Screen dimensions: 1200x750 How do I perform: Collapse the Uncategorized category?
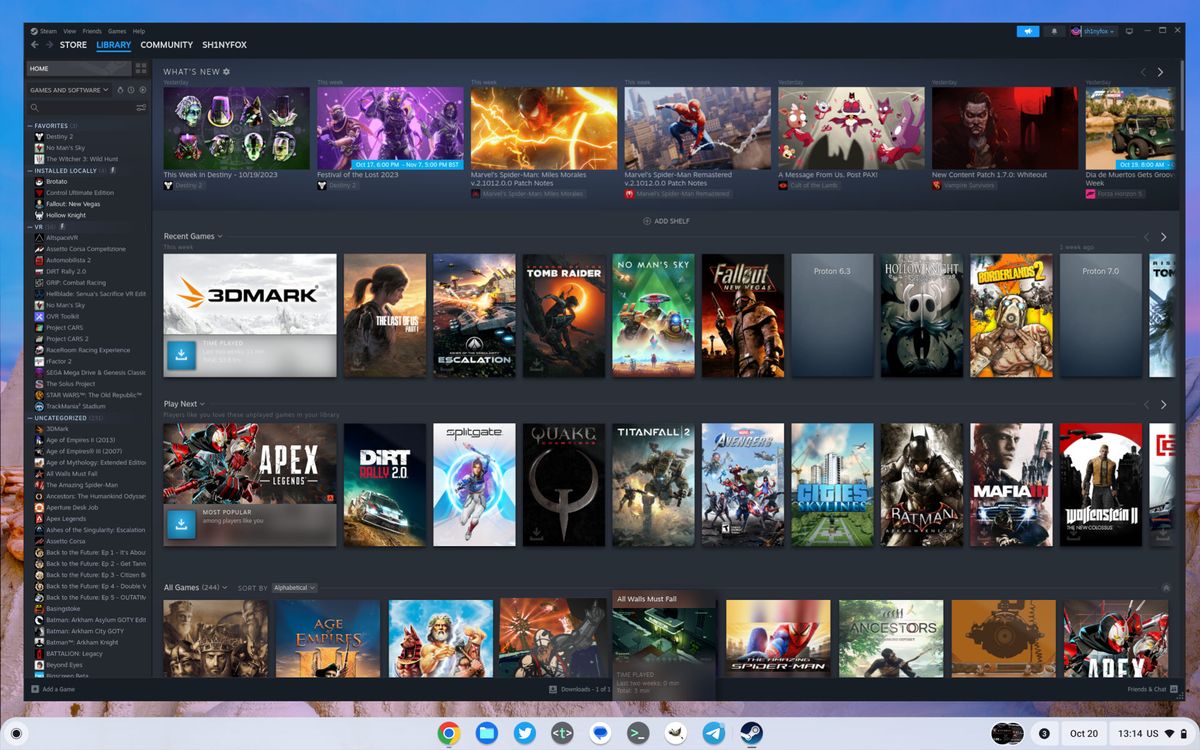pos(30,418)
